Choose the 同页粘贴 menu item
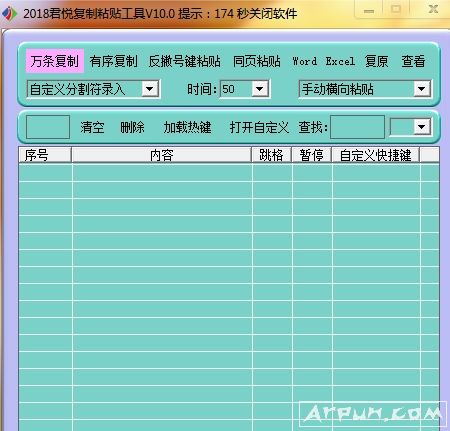 [257, 61]
